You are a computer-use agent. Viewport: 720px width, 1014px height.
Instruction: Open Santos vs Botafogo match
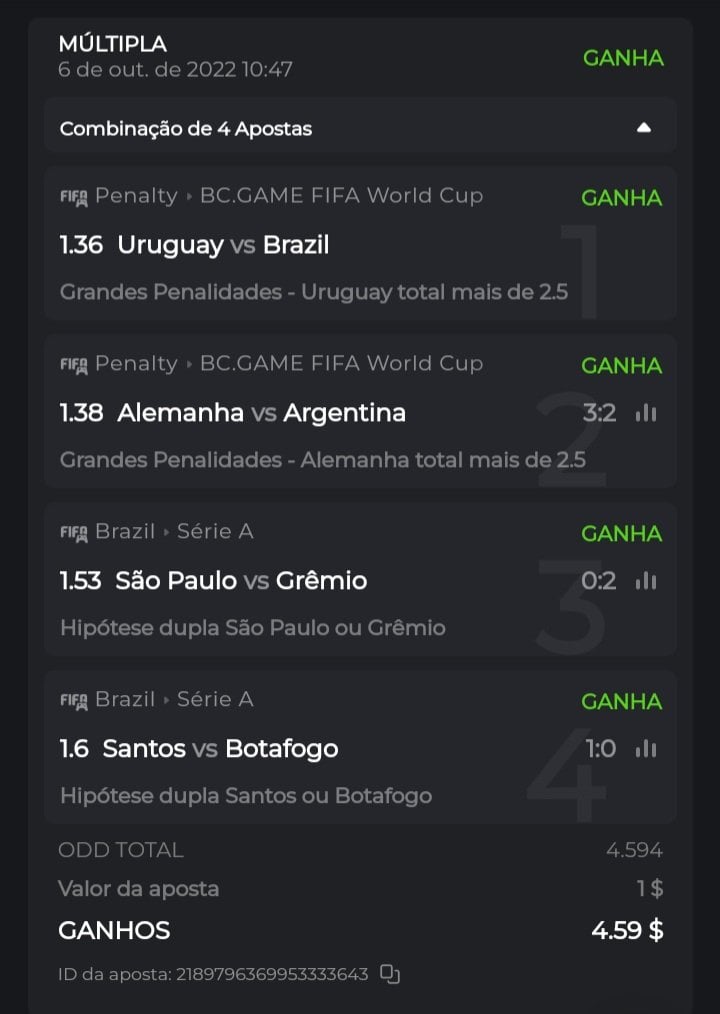[x=220, y=749]
